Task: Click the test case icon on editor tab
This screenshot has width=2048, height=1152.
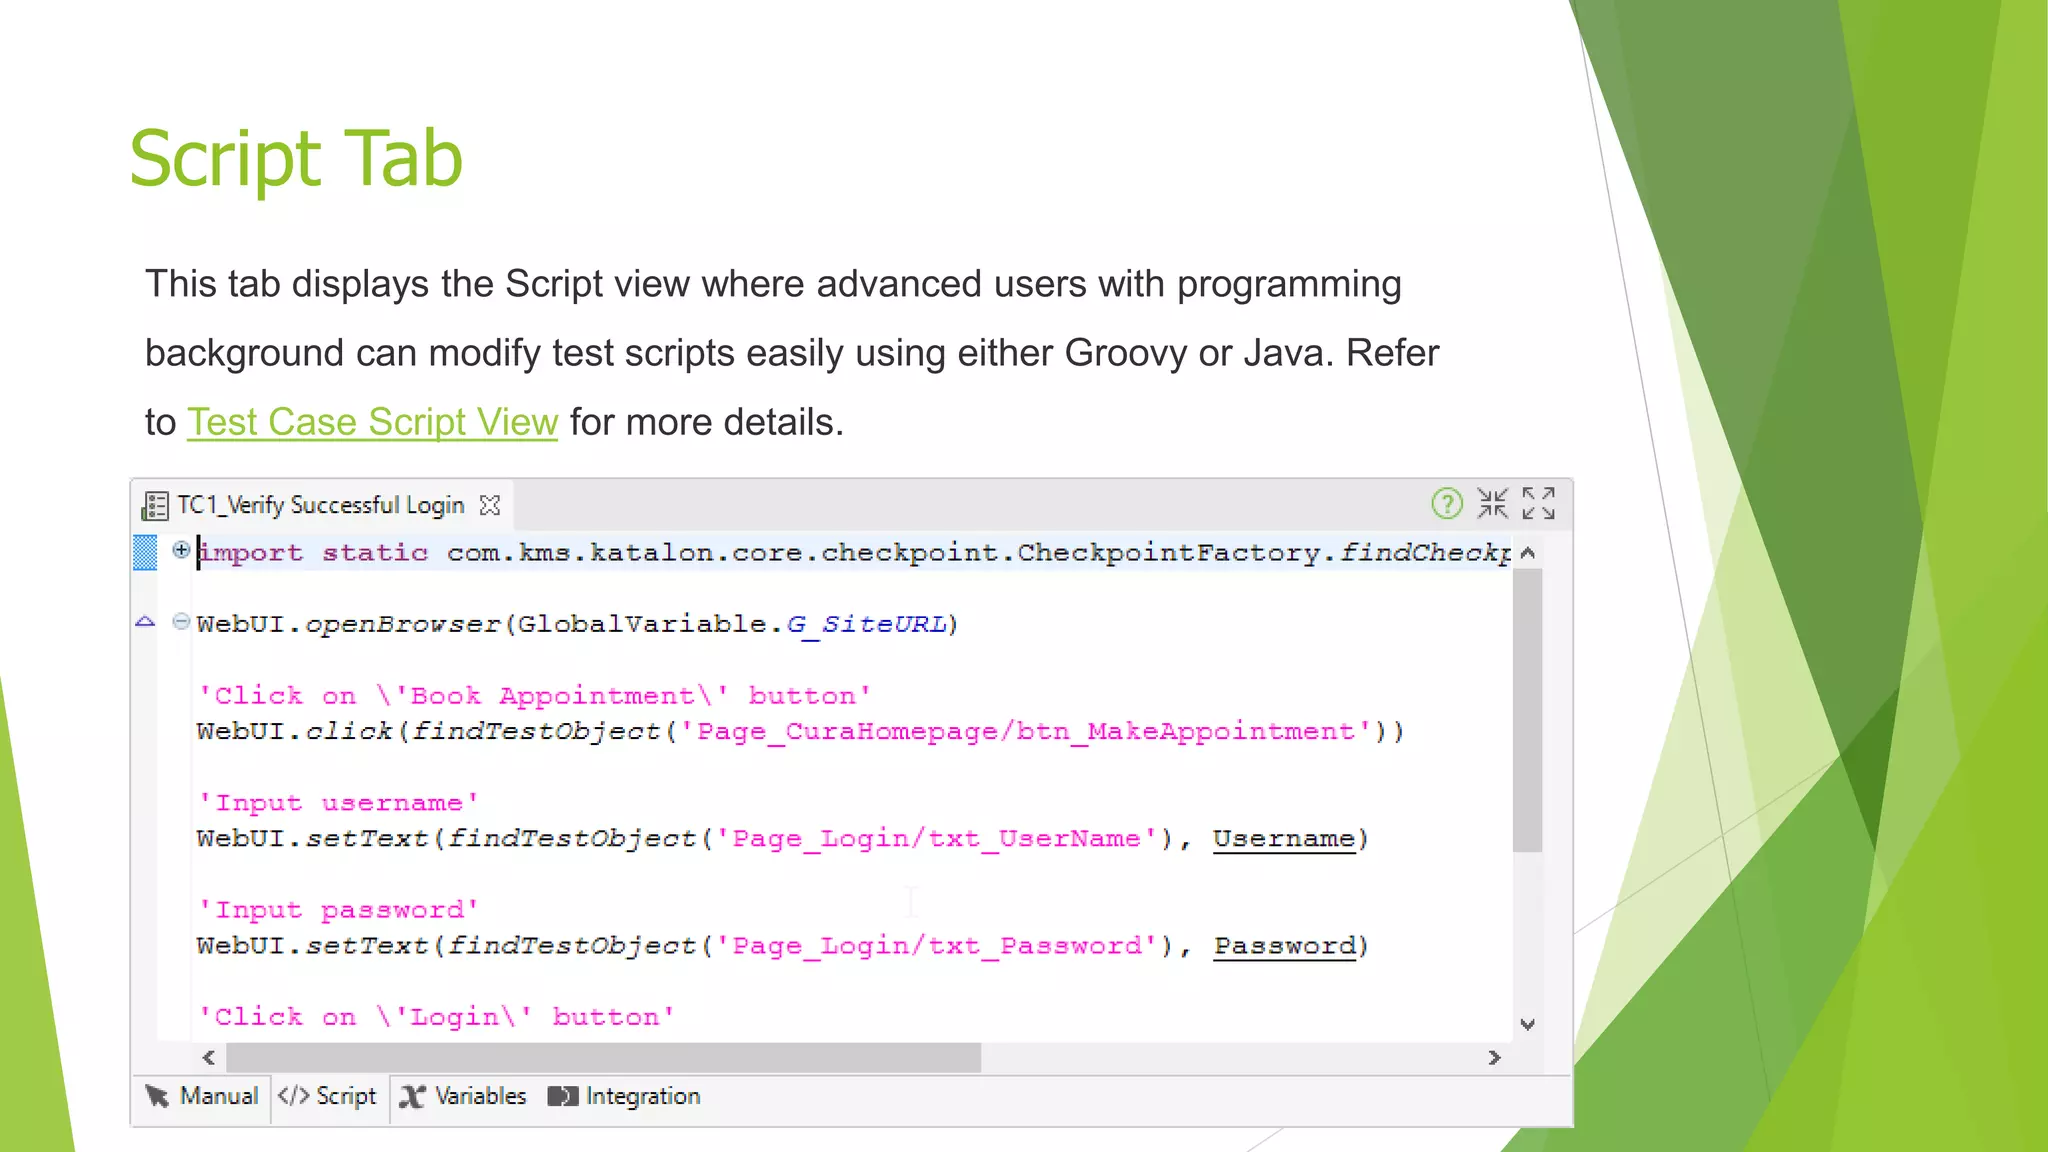Action: (x=155, y=506)
